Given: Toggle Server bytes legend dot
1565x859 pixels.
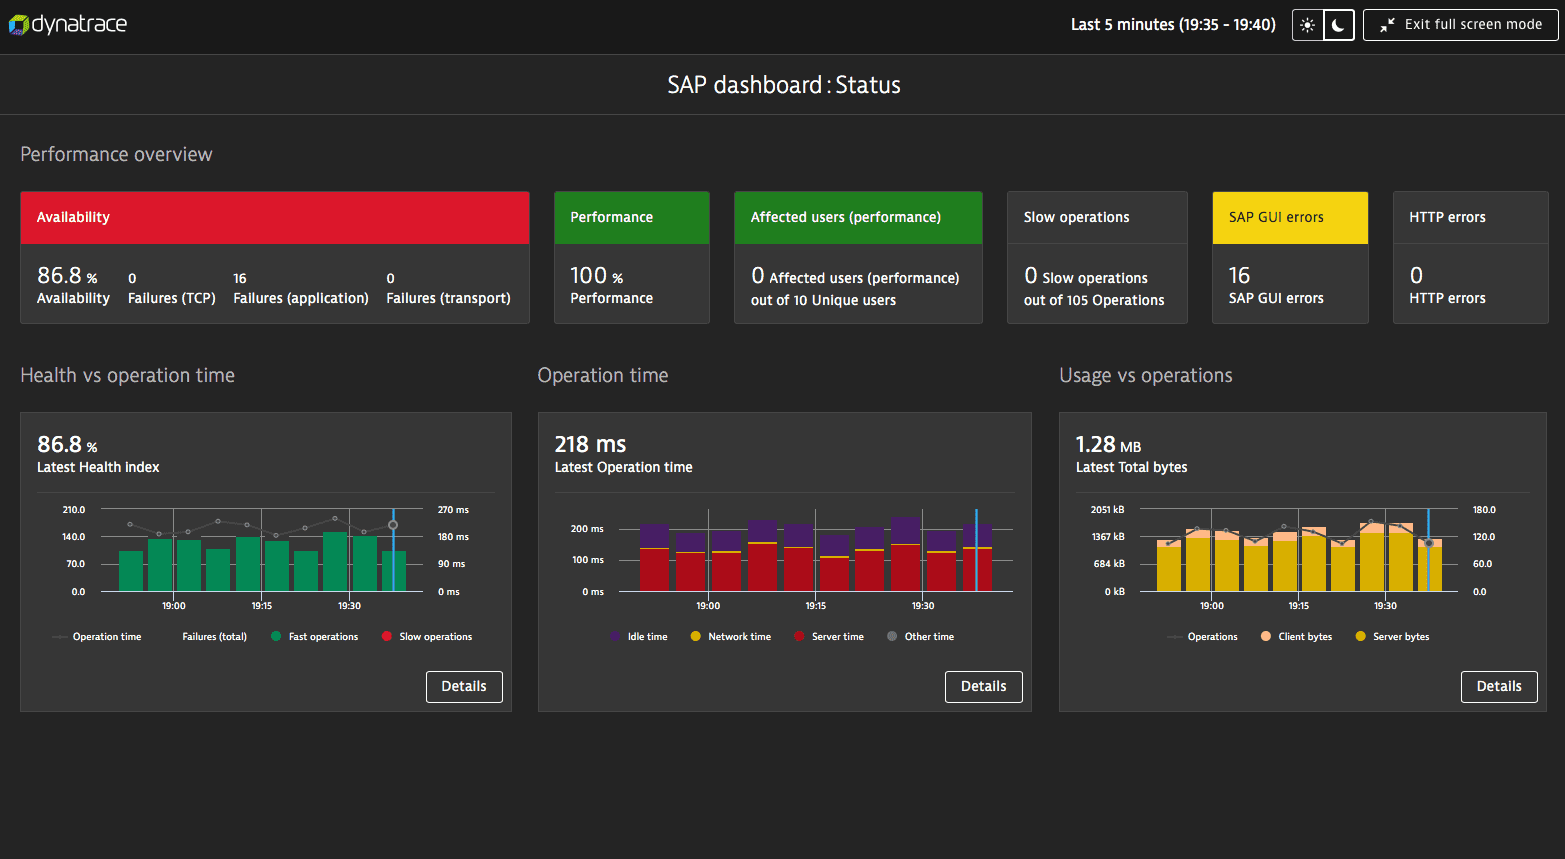Looking at the screenshot, I should click(x=1360, y=636).
